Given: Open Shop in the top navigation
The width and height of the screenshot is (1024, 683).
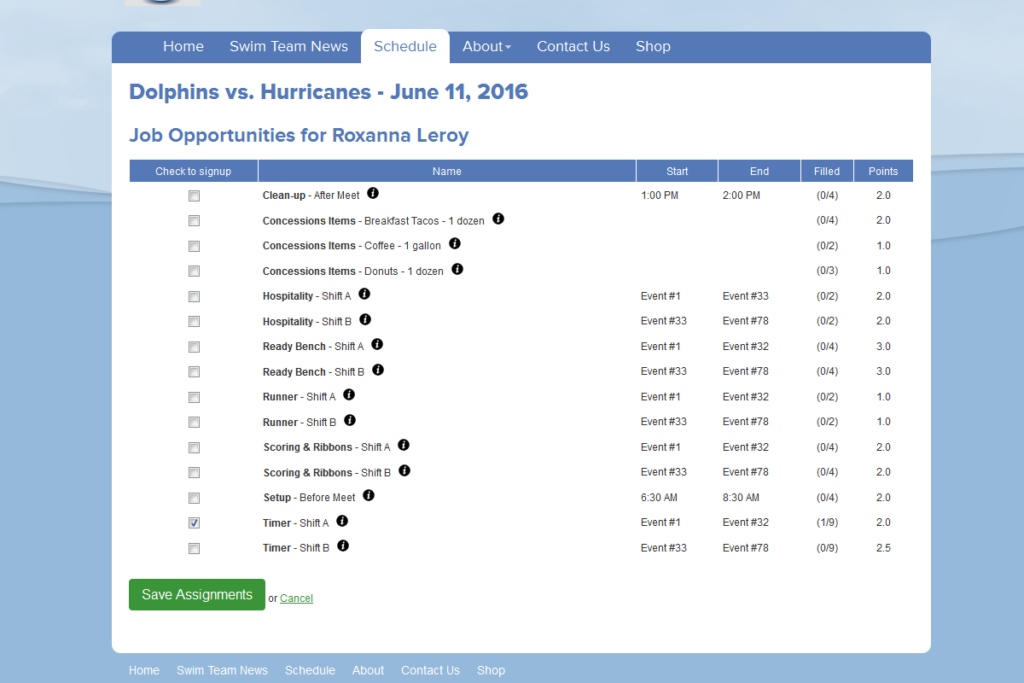Looking at the screenshot, I should [653, 46].
